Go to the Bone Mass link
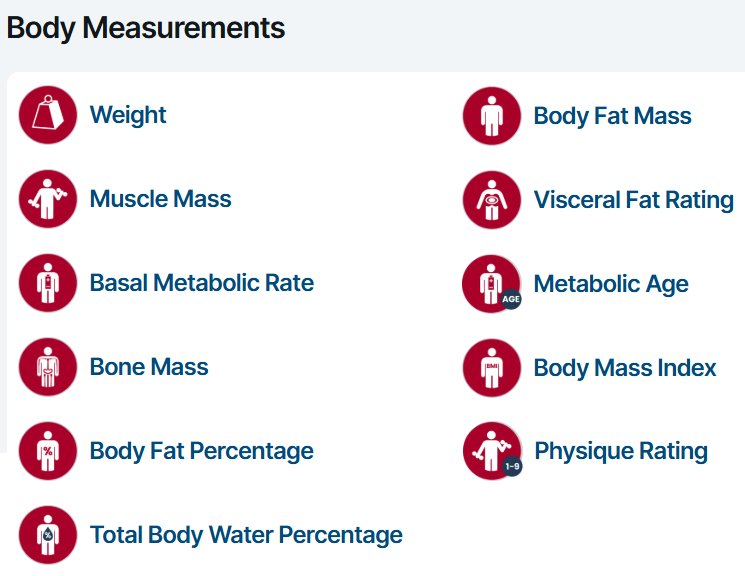This screenshot has height=576, width=745. (x=149, y=367)
